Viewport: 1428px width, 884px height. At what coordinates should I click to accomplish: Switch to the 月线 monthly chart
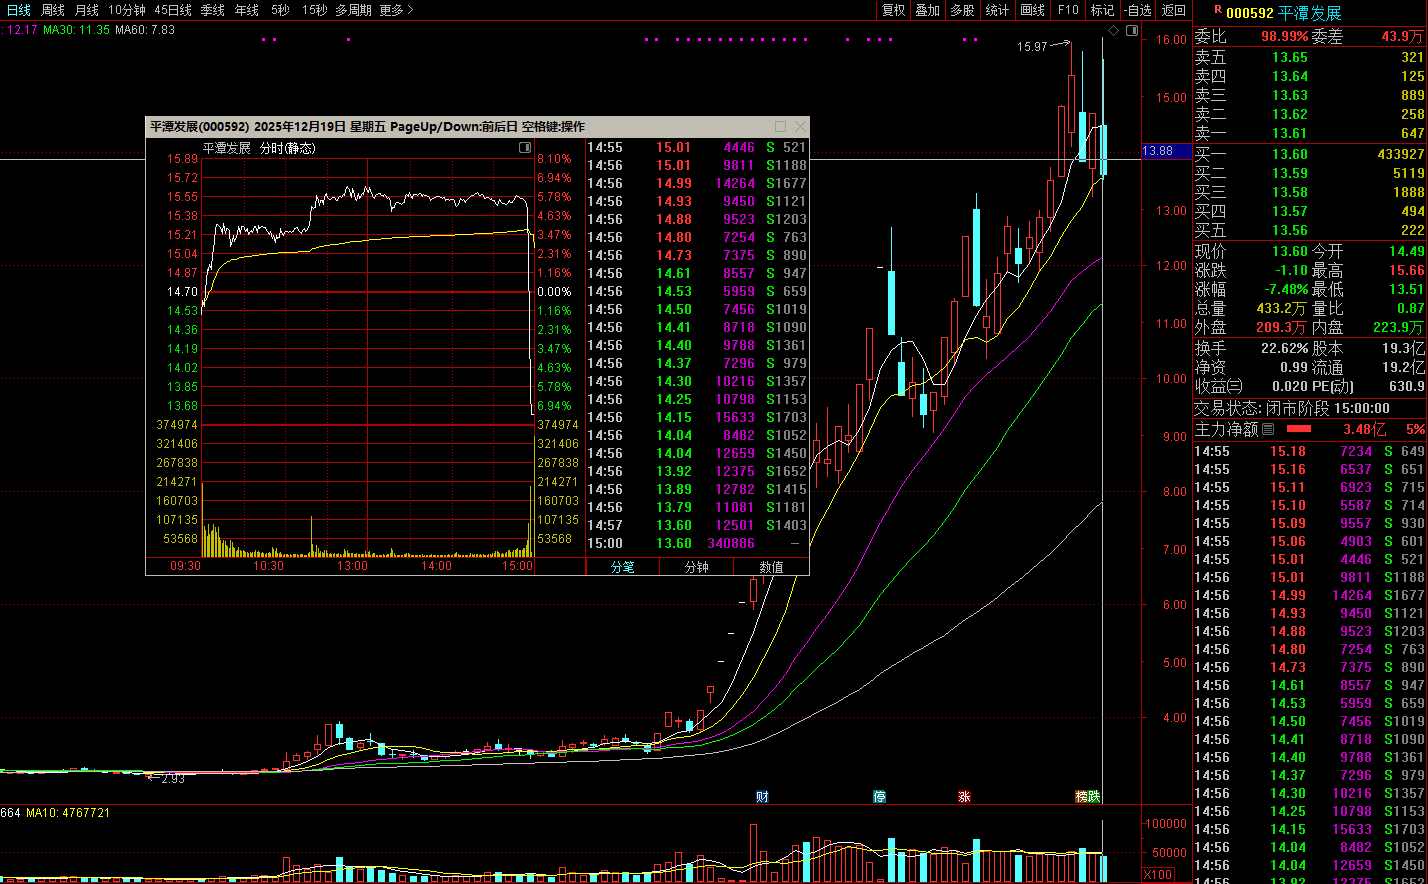click(87, 10)
